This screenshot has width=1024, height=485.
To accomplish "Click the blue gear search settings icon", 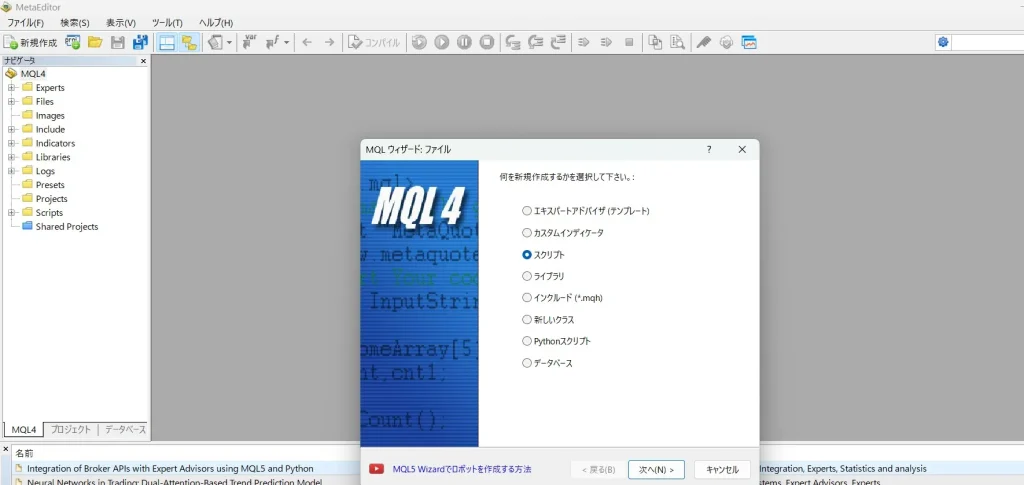I will tap(943, 42).
